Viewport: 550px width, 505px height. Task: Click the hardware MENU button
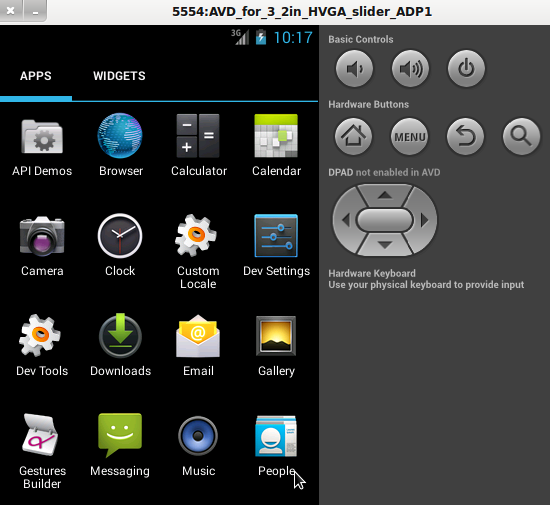pyautogui.click(x=409, y=136)
